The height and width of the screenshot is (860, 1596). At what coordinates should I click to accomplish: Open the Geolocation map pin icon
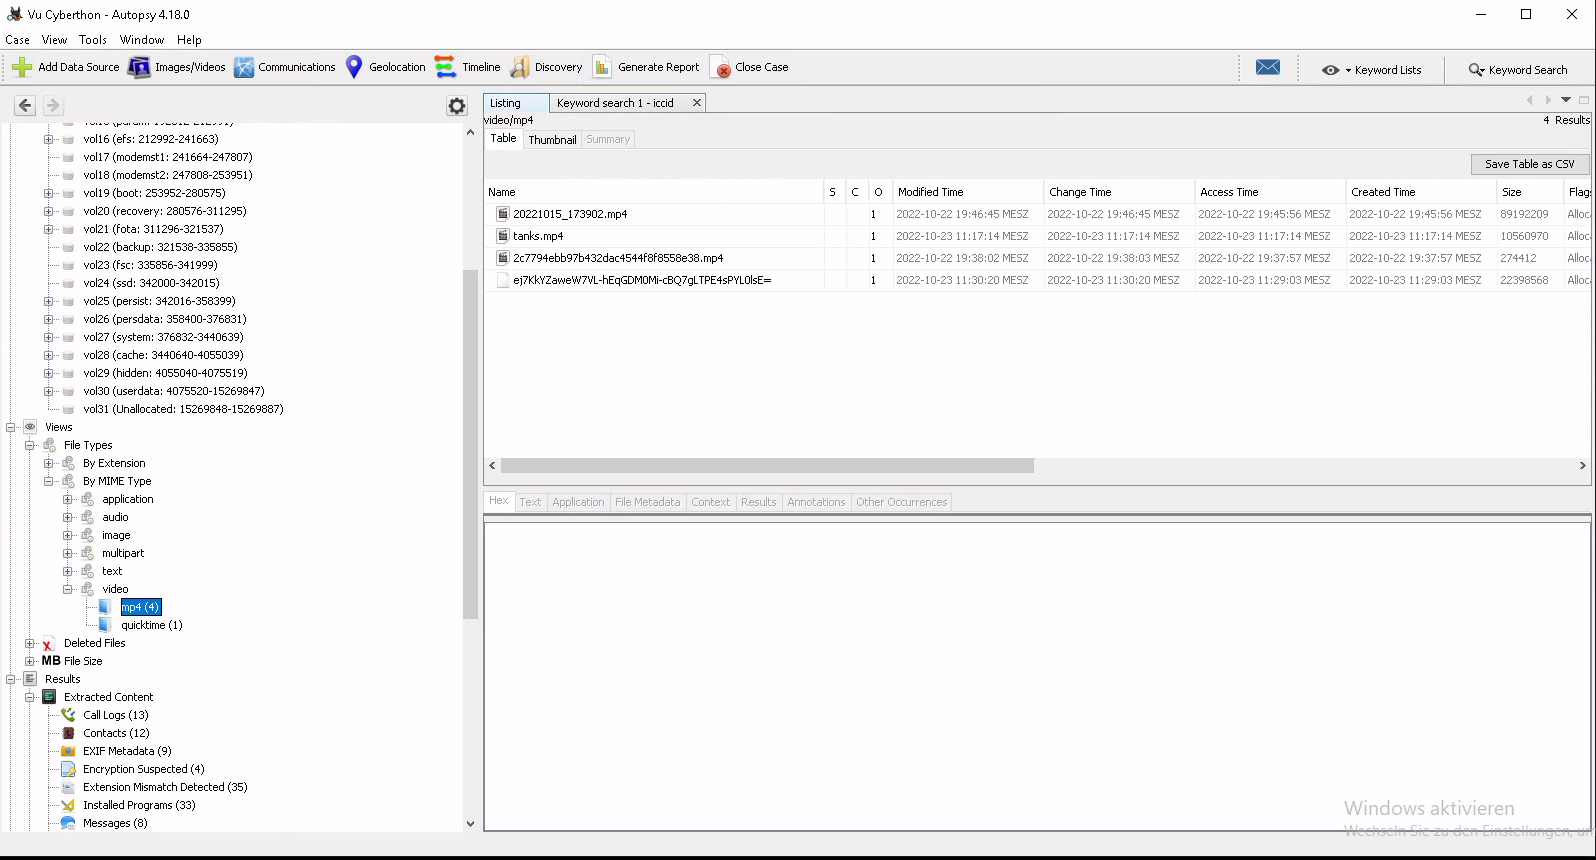(x=354, y=67)
